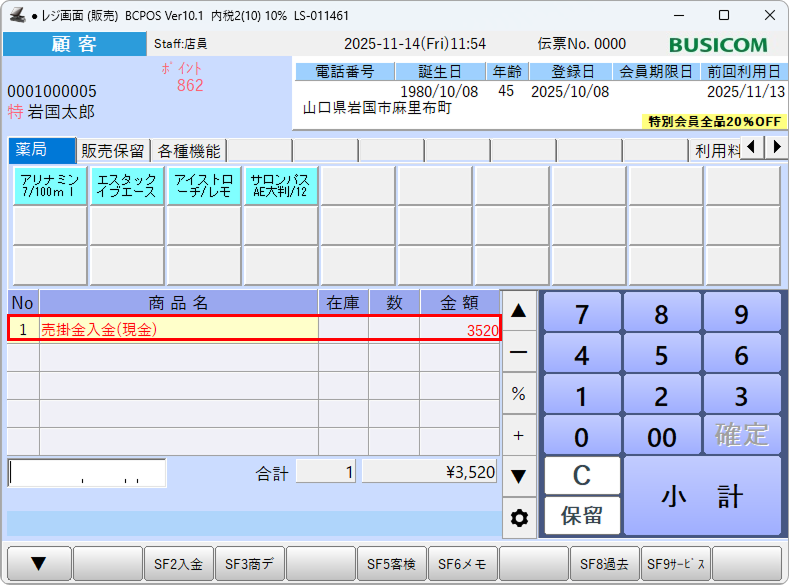Click the barcode input field
Screen dimensions: 789x585
click(x=87, y=473)
